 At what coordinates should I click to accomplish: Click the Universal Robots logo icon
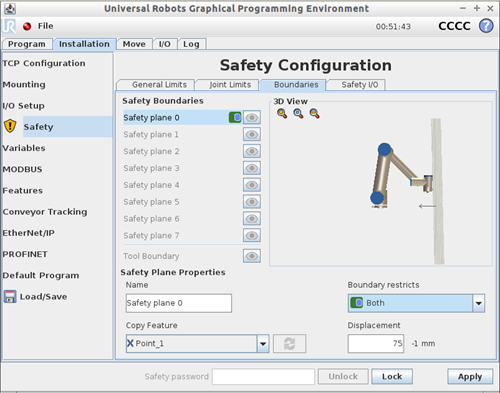9,26
